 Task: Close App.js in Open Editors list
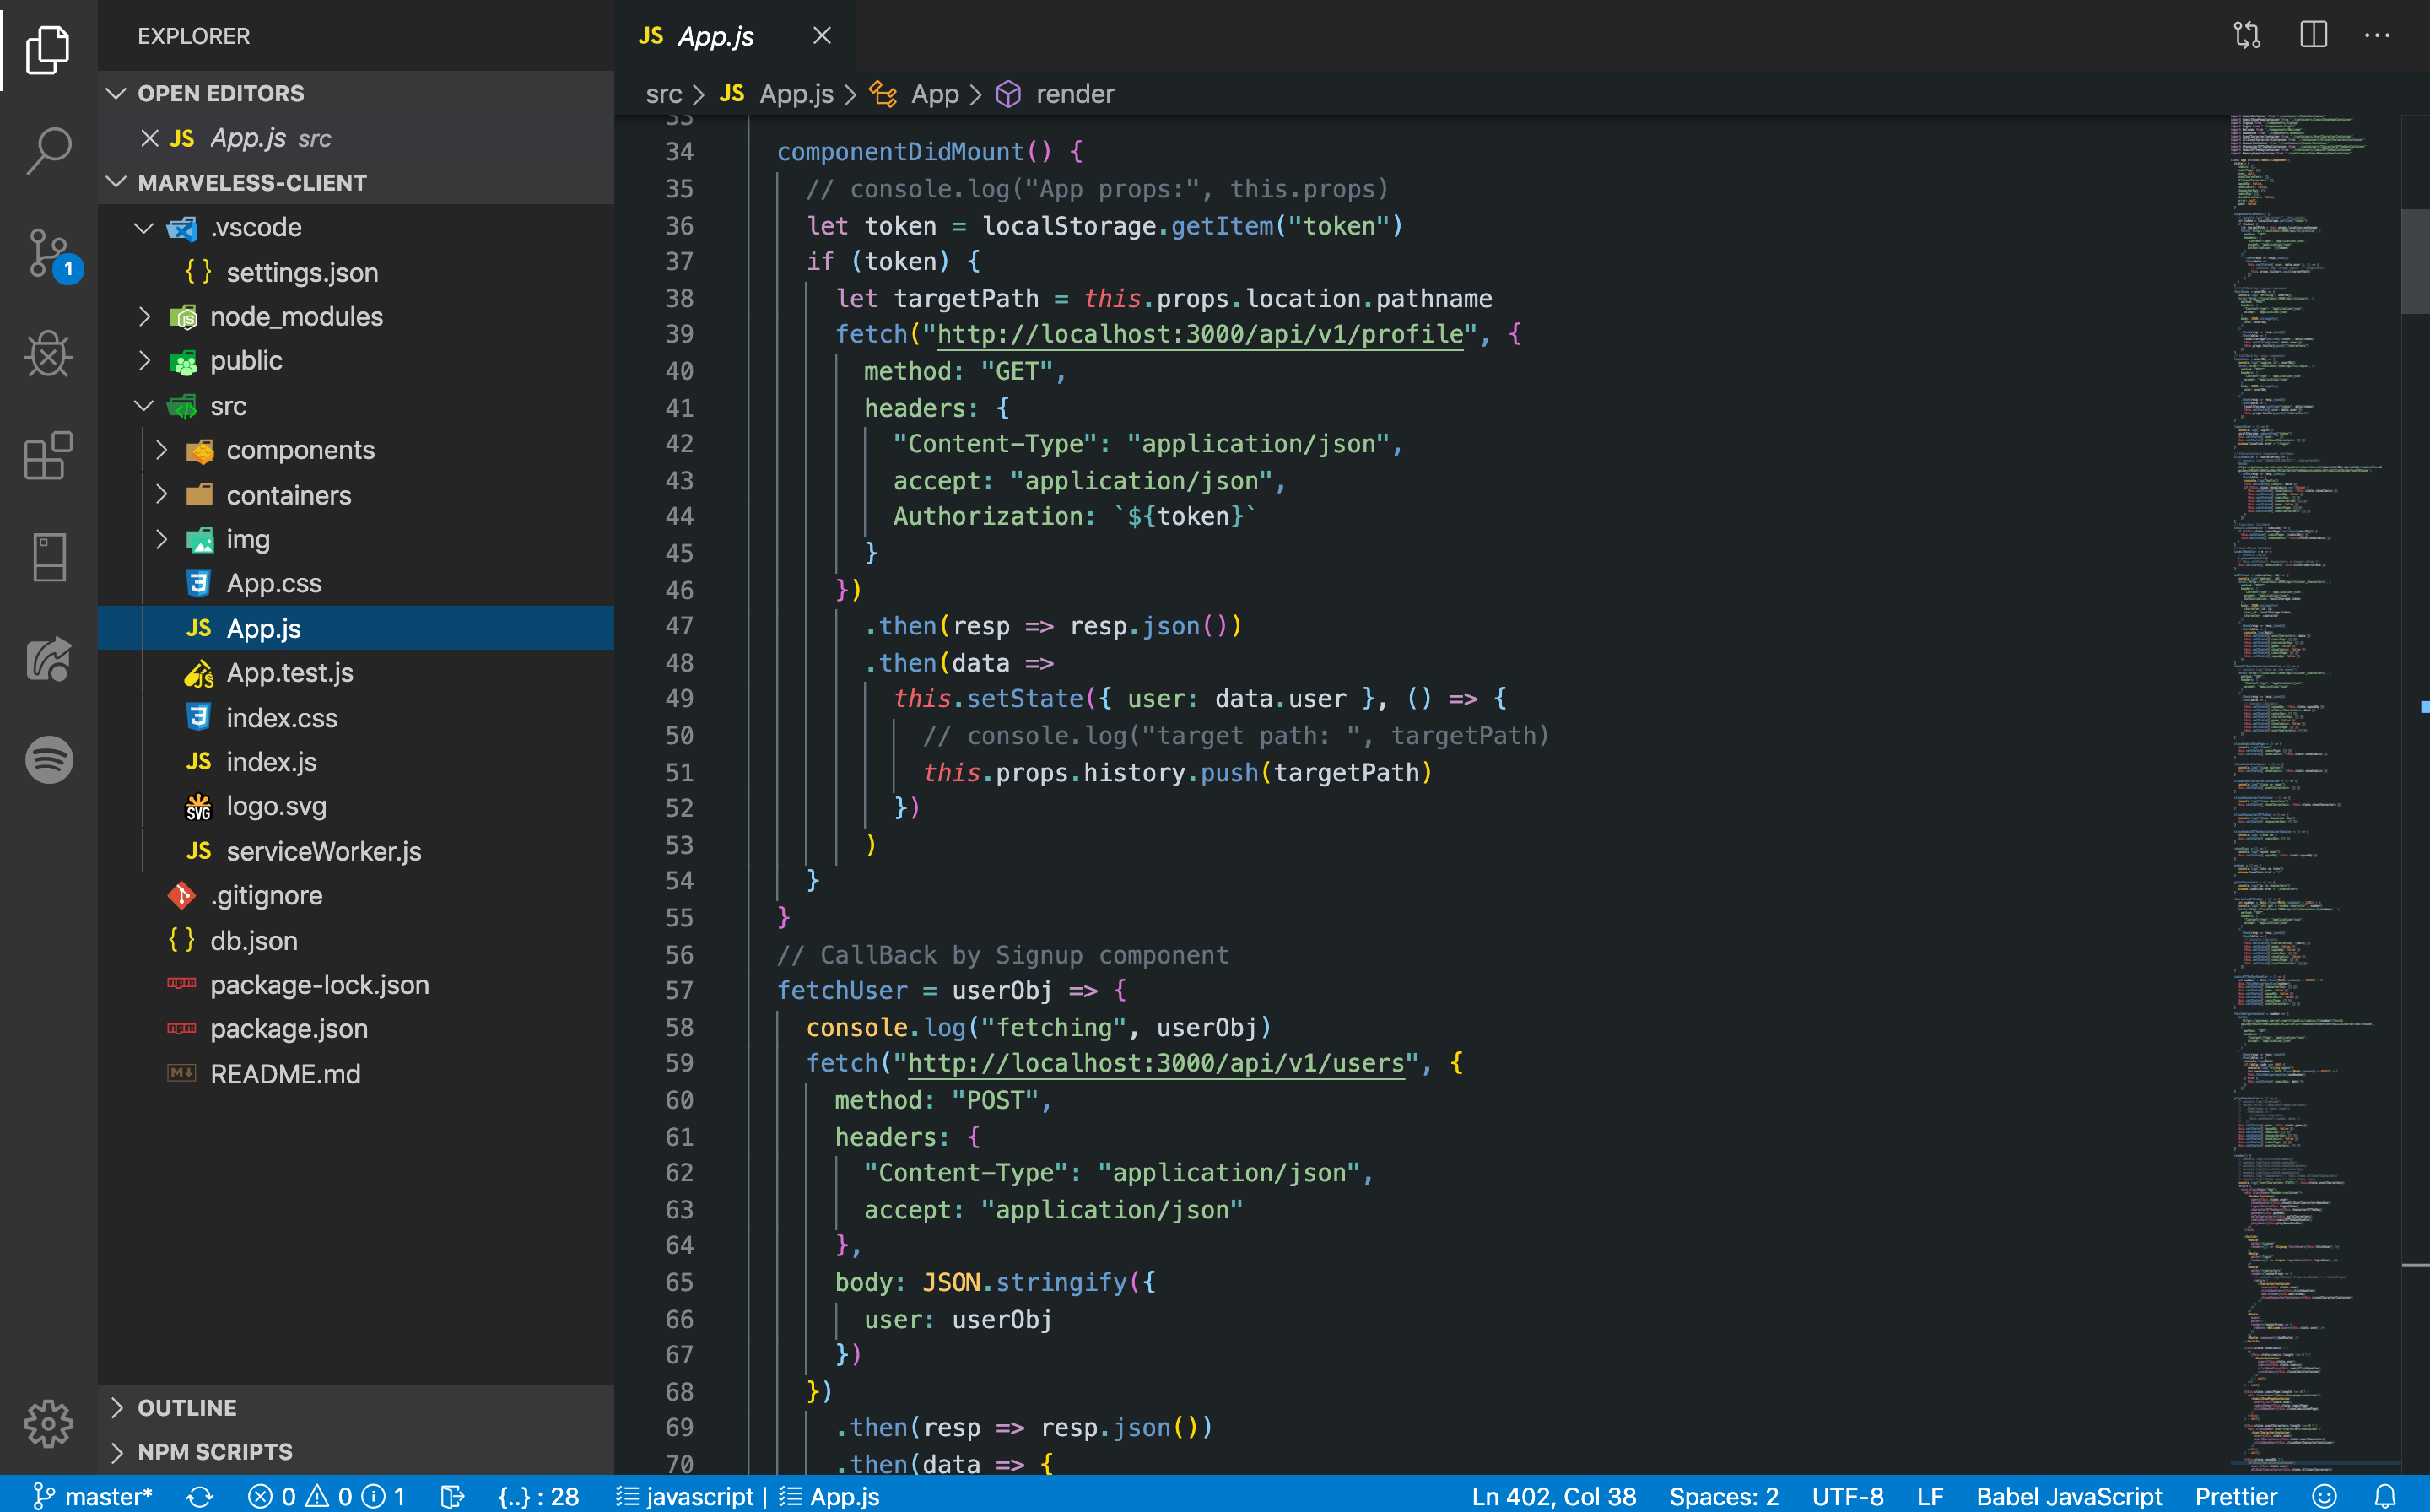coord(150,138)
